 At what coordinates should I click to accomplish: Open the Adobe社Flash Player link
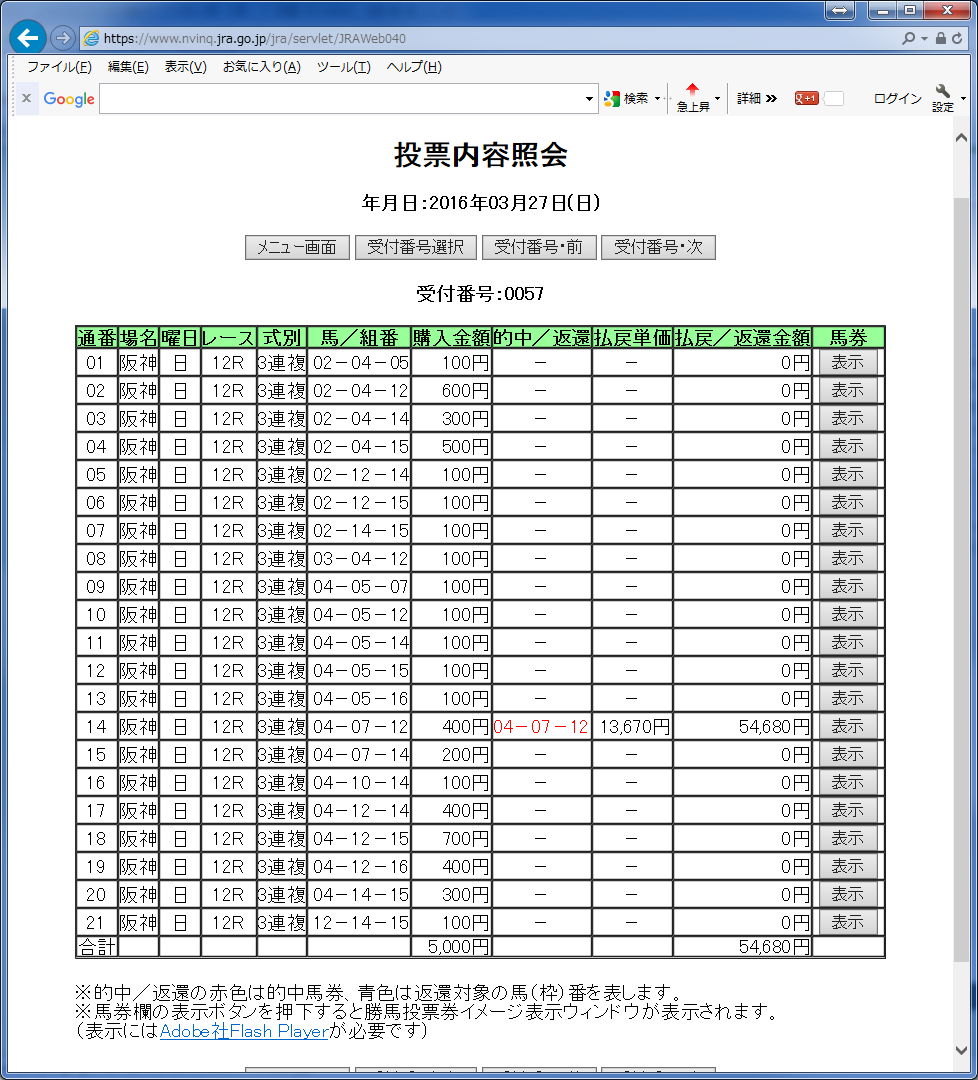pyautogui.click(x=244, y=1031)
